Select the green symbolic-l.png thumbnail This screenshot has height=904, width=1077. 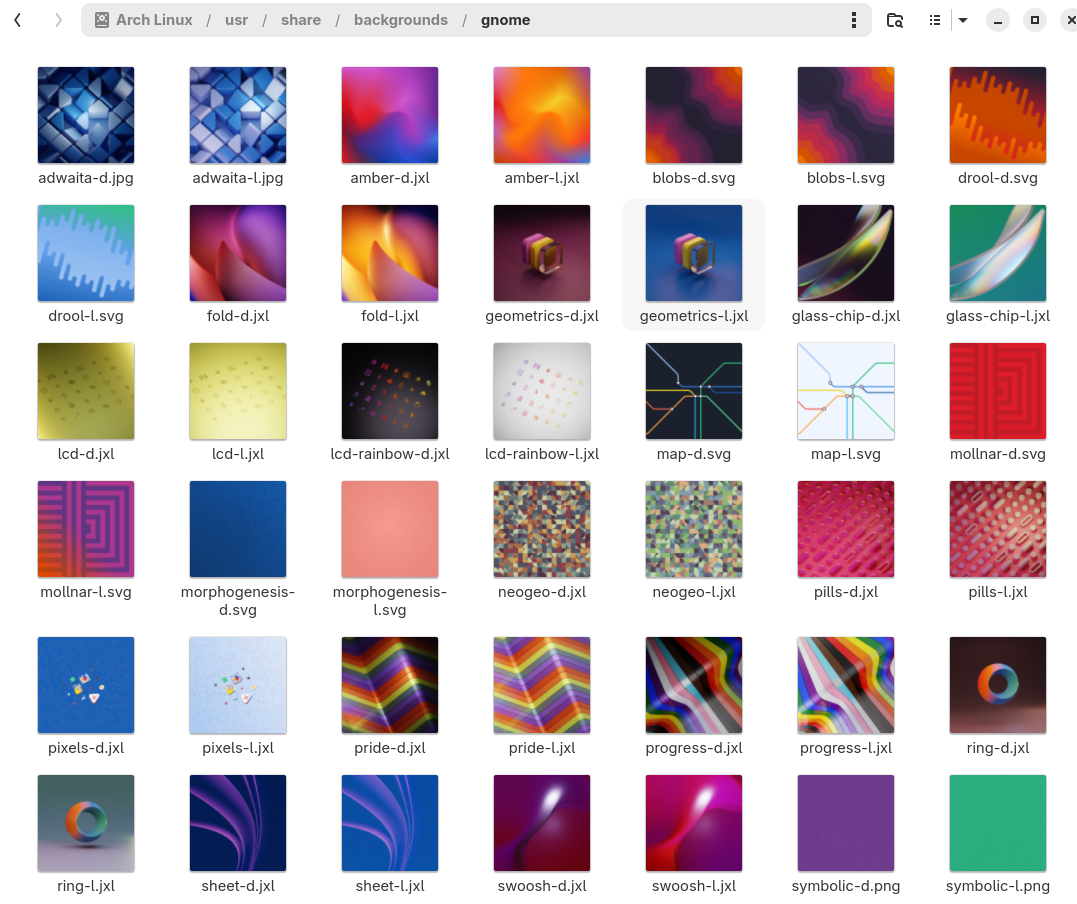(998, 823)
